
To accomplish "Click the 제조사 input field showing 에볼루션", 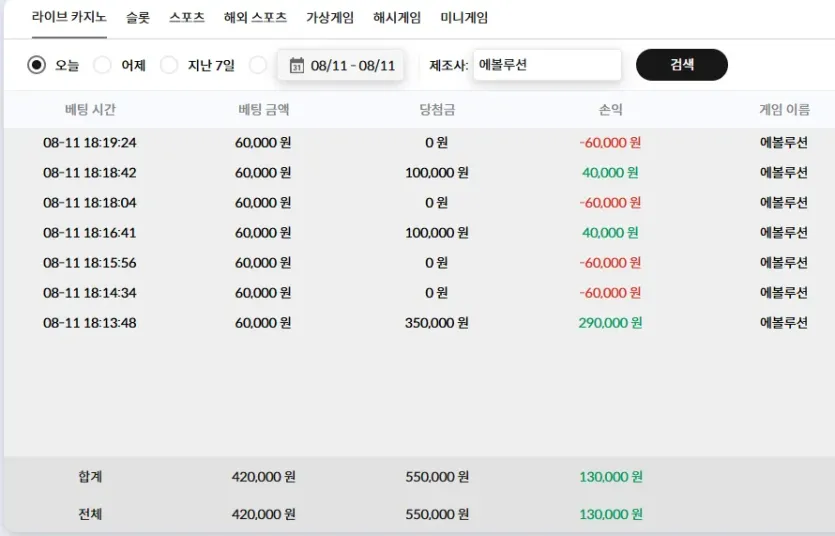I will [x=546, y=65].
